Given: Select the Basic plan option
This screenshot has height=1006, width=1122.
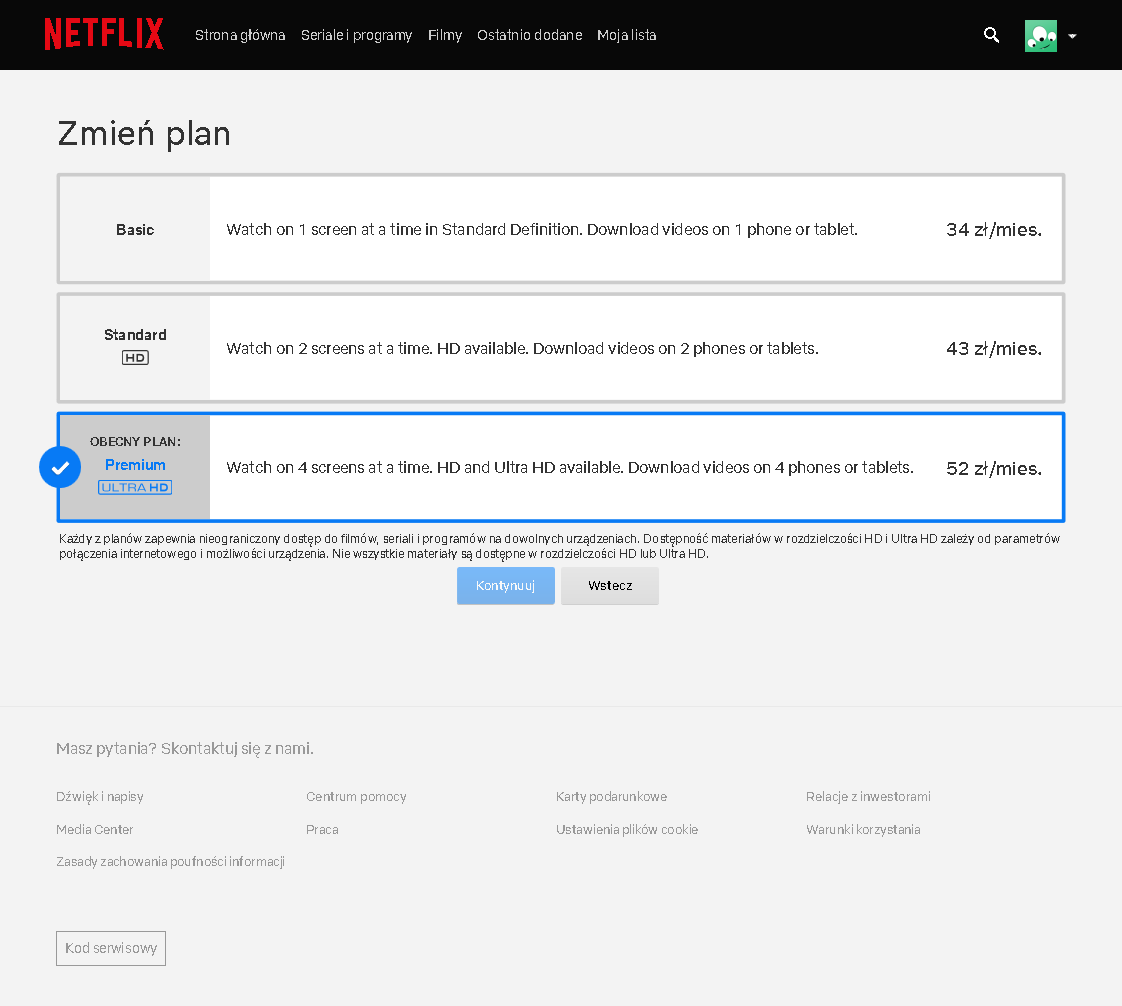Looking at the screenshot, I should [x=560, y=229].
